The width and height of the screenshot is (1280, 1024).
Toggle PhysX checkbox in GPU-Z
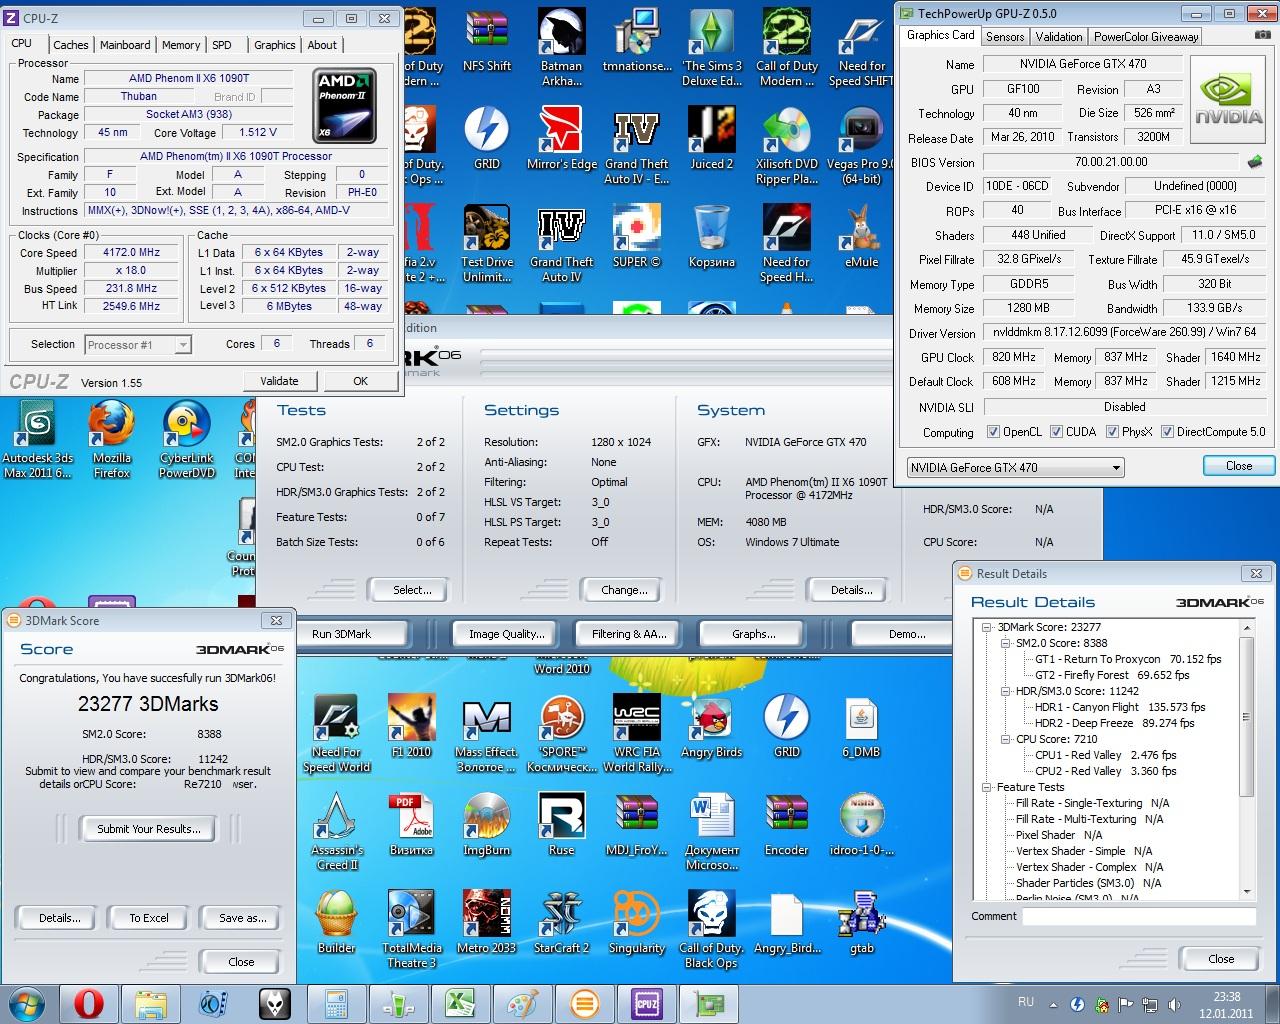1112,432
